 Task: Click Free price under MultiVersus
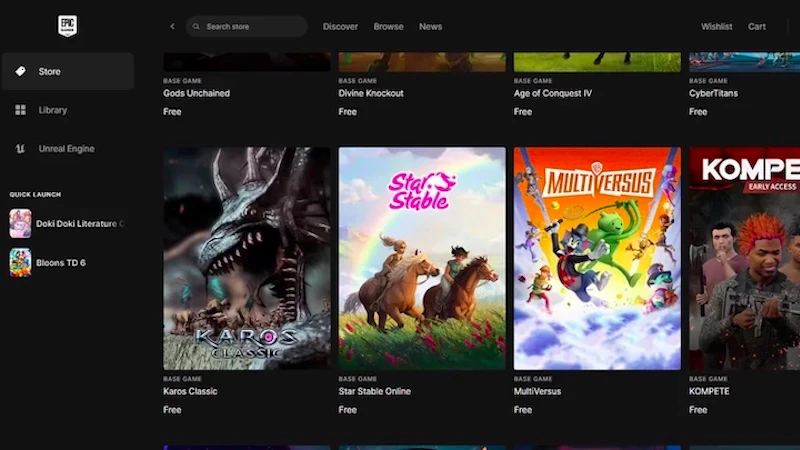tap(523, 410)
